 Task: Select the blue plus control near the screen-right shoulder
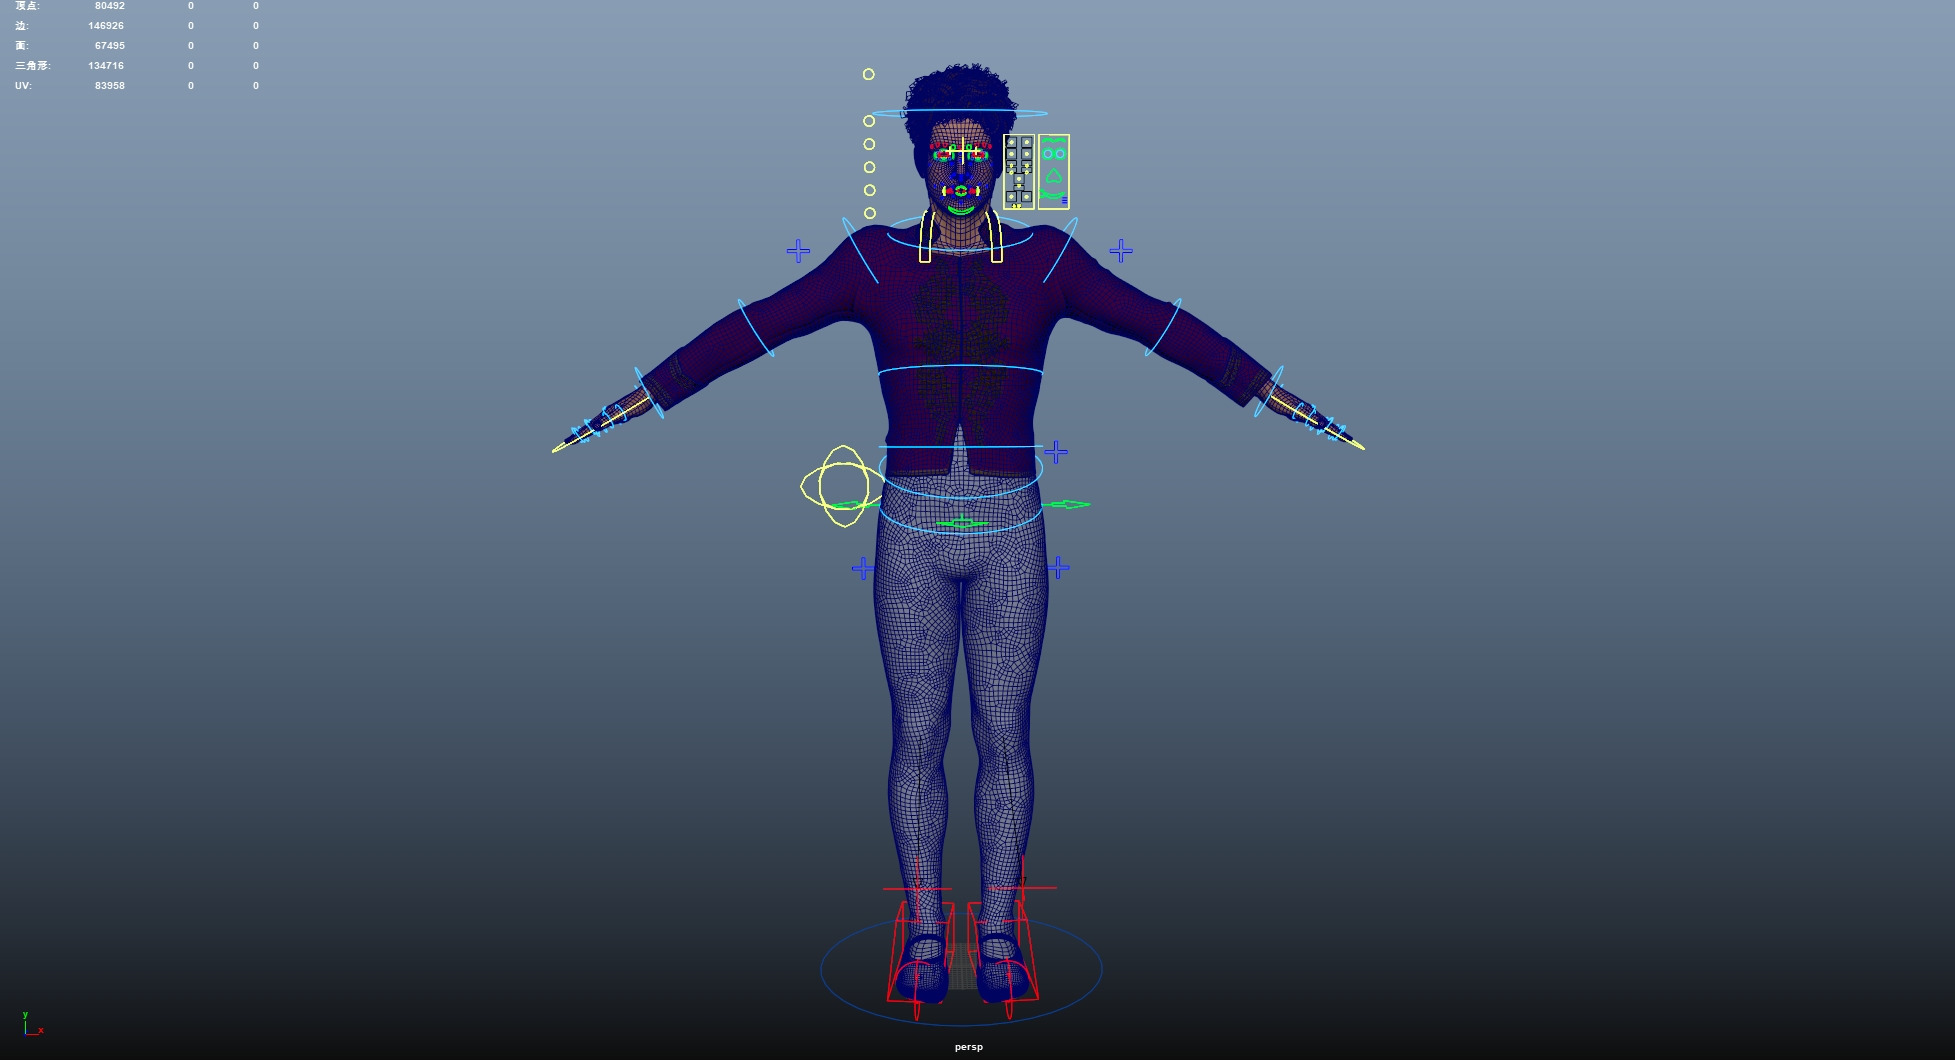pyautogui.click(x=1121, y=251)
